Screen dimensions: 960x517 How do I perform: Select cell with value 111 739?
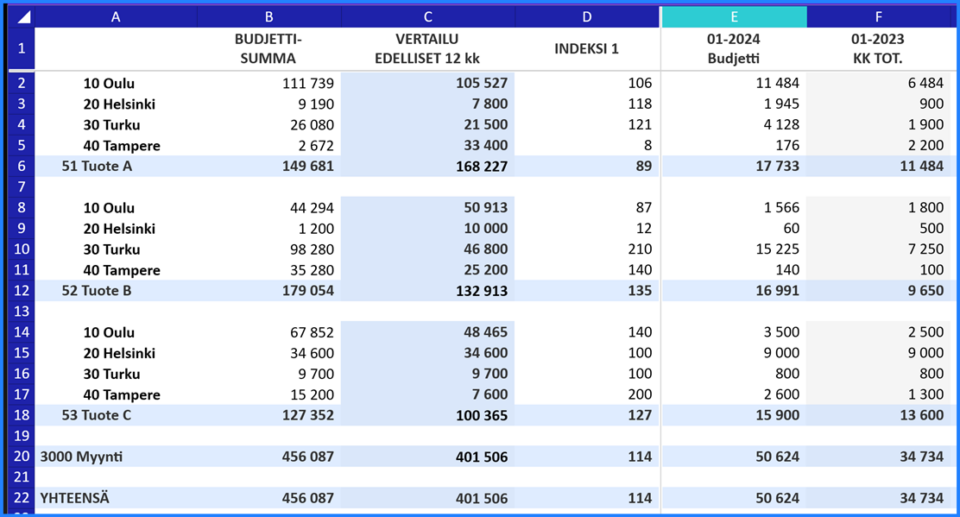(x=269, y=83)
